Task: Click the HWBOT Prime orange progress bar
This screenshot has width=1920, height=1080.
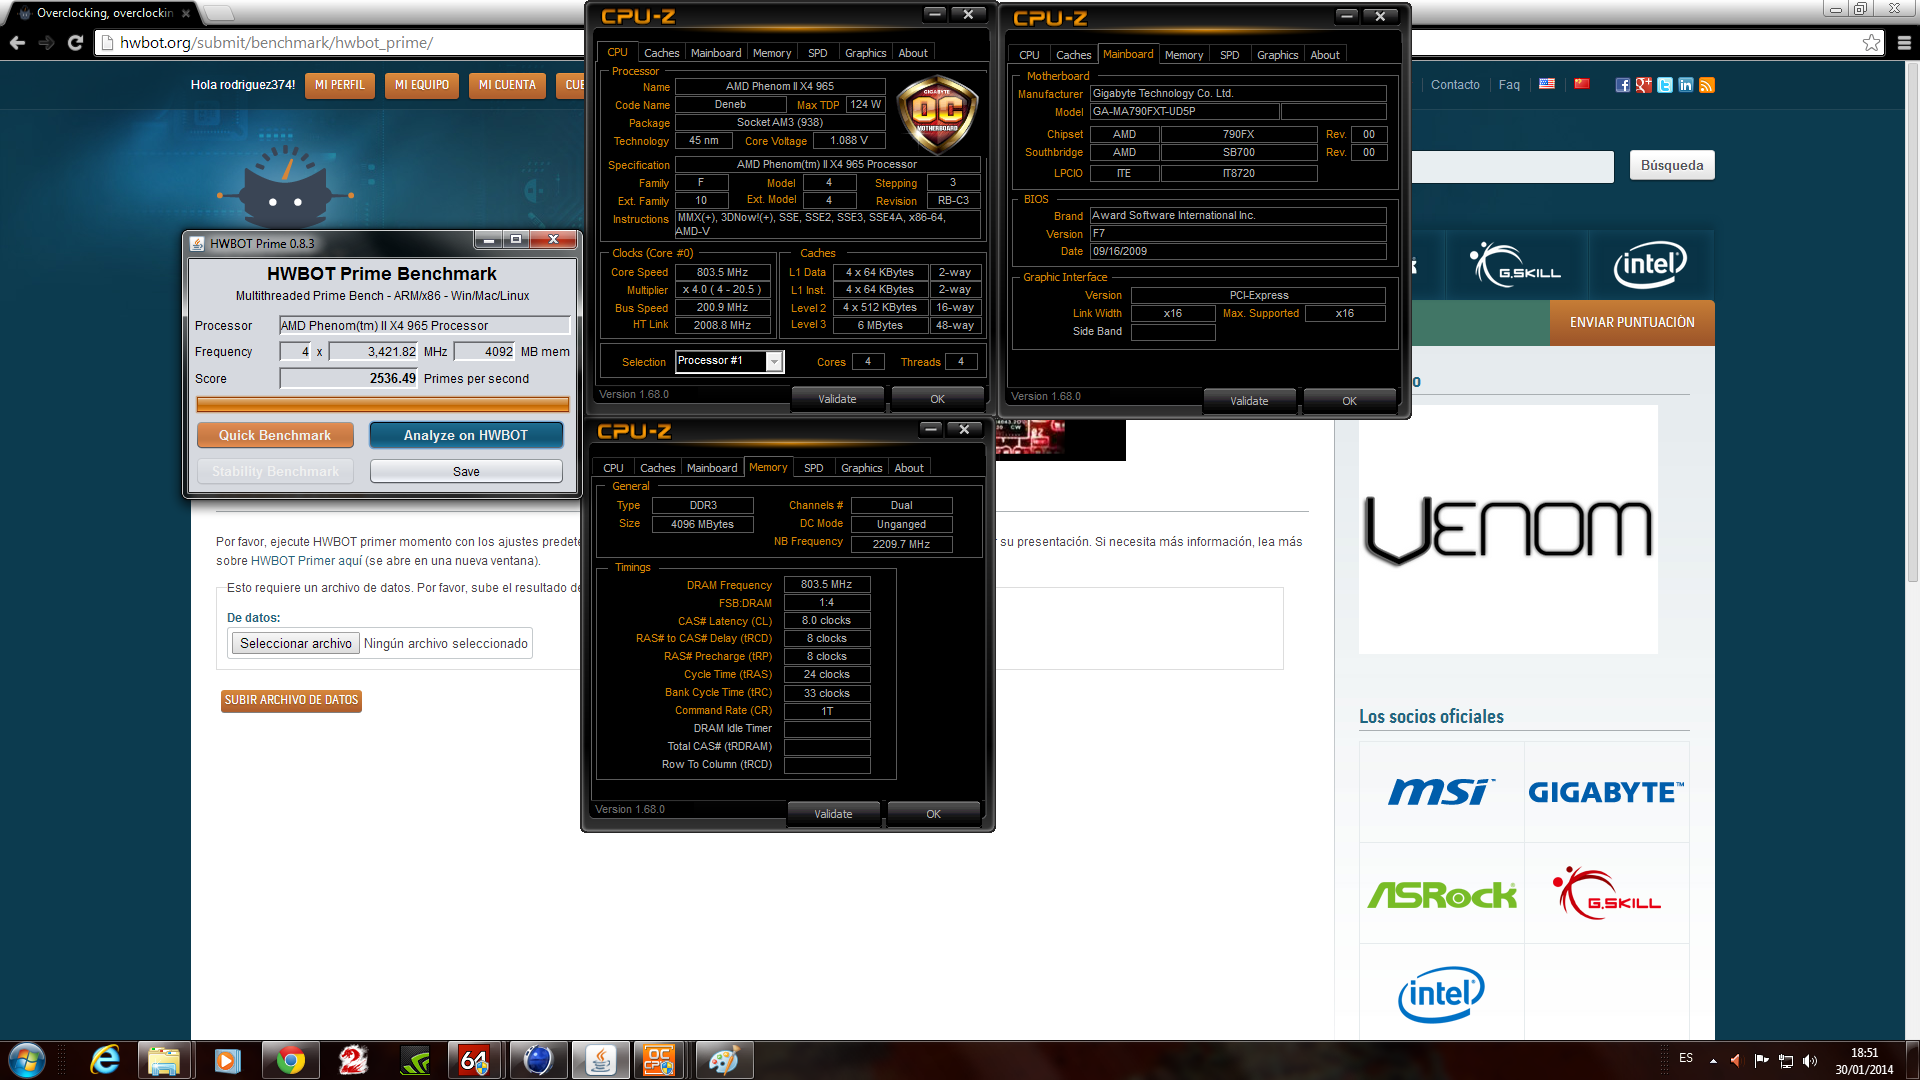Action: pyautogui.click(x=383, y=404)
